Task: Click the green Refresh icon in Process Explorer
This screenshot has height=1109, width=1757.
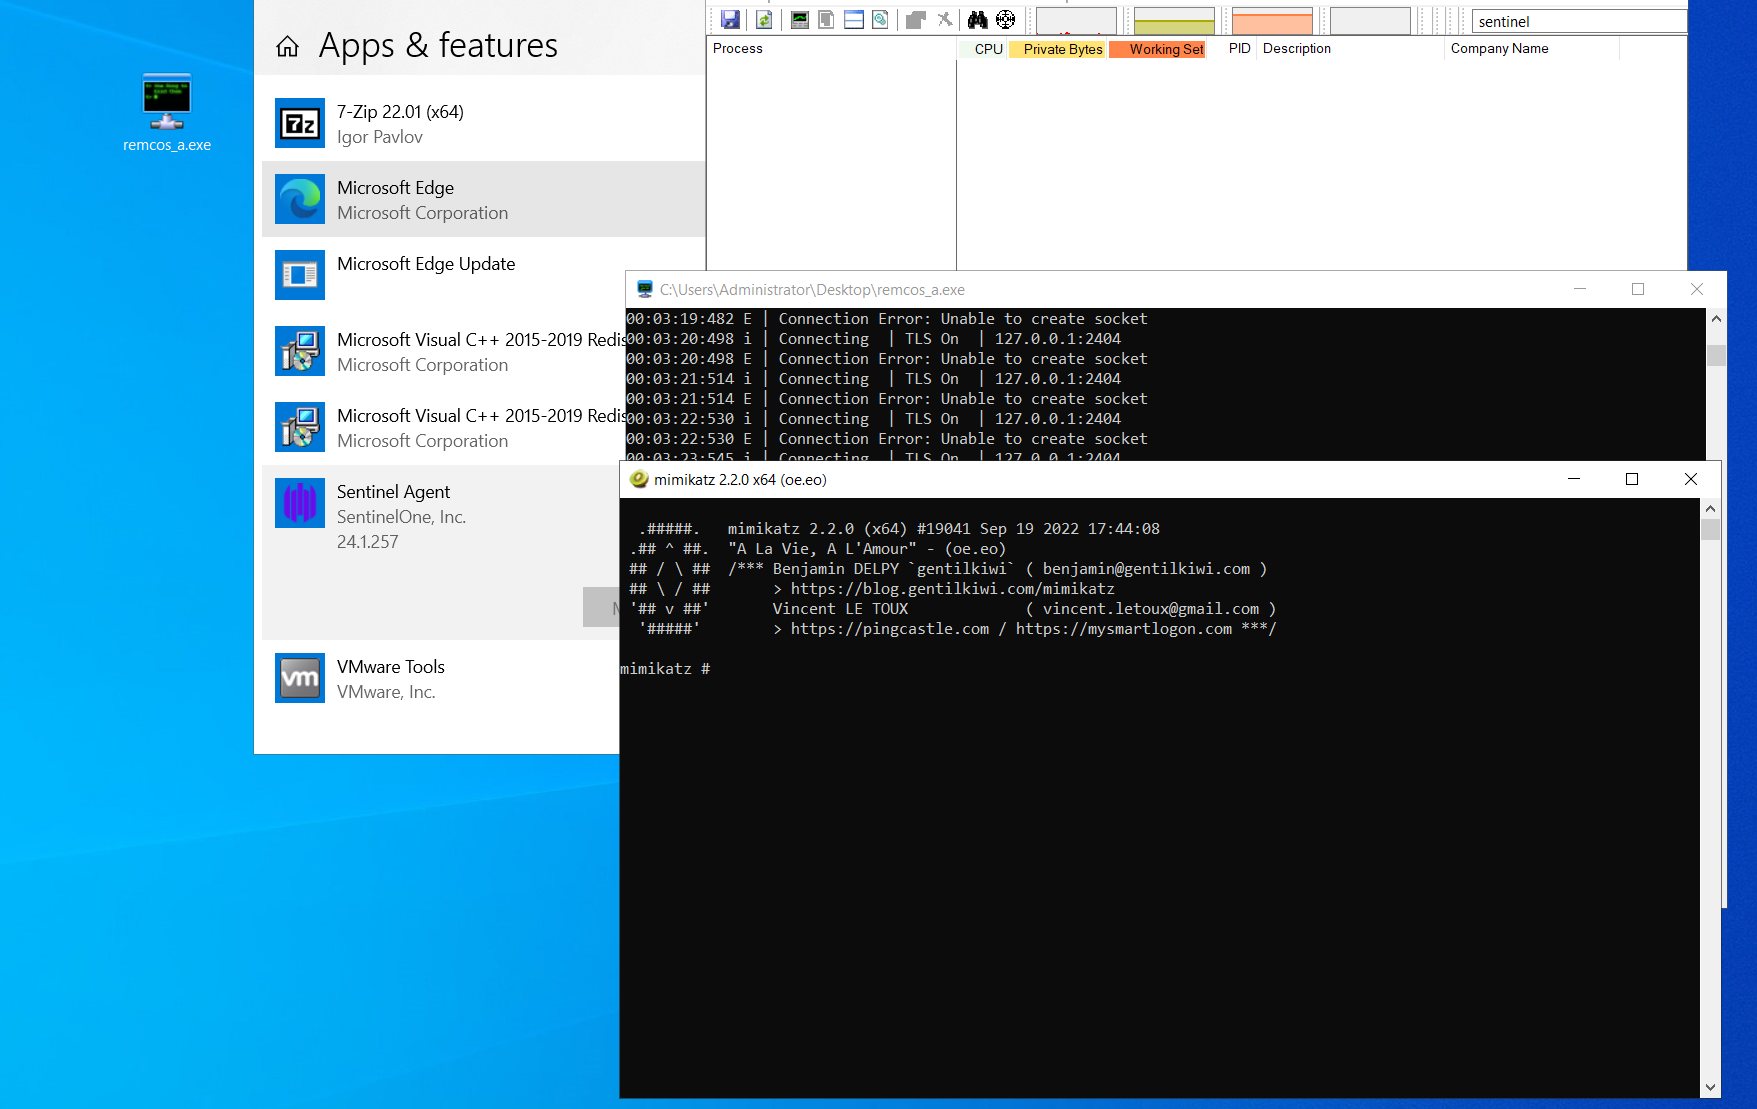Action: click(x=764, y=20)
